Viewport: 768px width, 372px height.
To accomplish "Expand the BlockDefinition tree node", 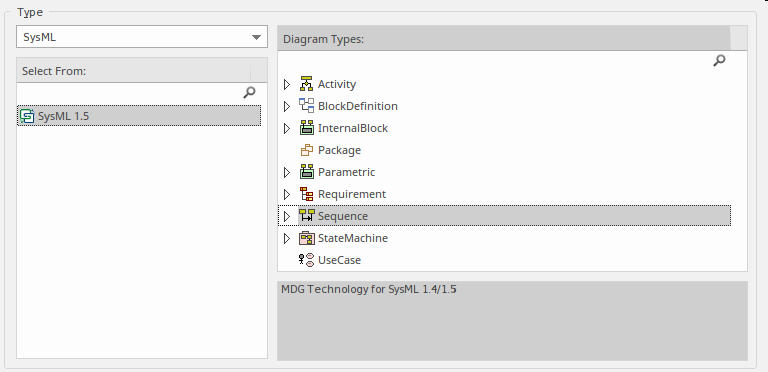I will pos(287,106).
